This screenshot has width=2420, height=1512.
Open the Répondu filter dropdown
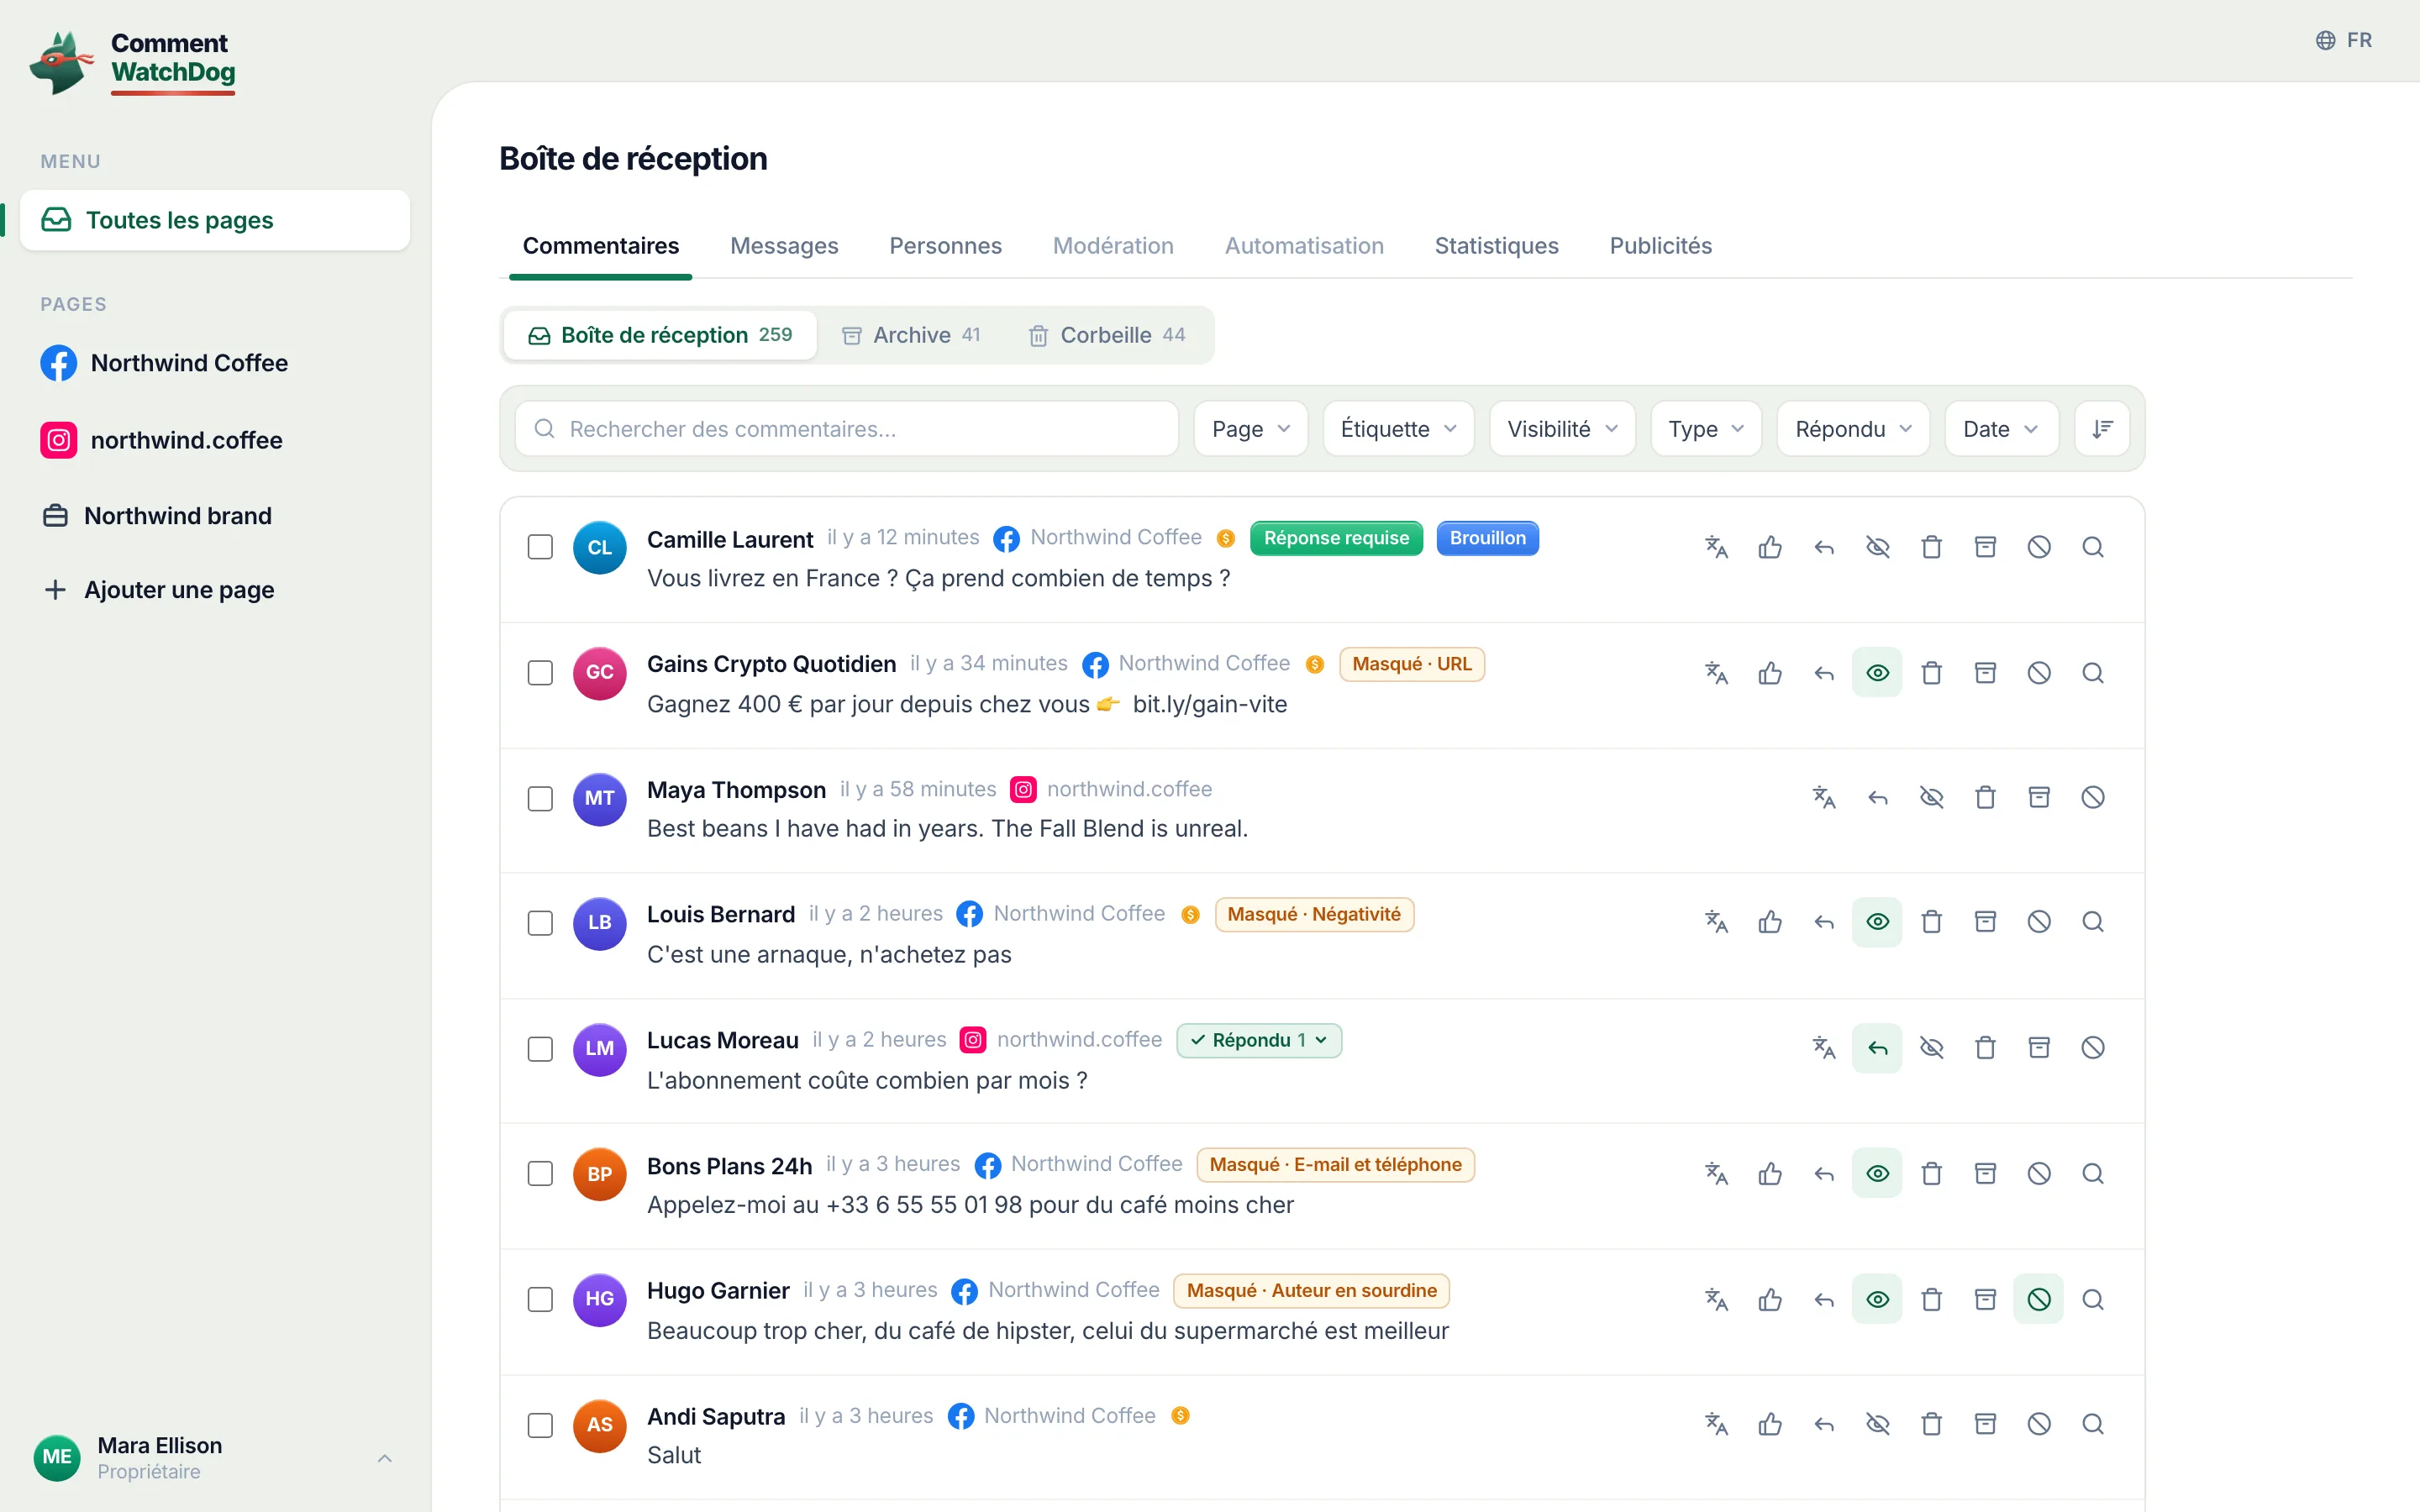pos(1853,429)
